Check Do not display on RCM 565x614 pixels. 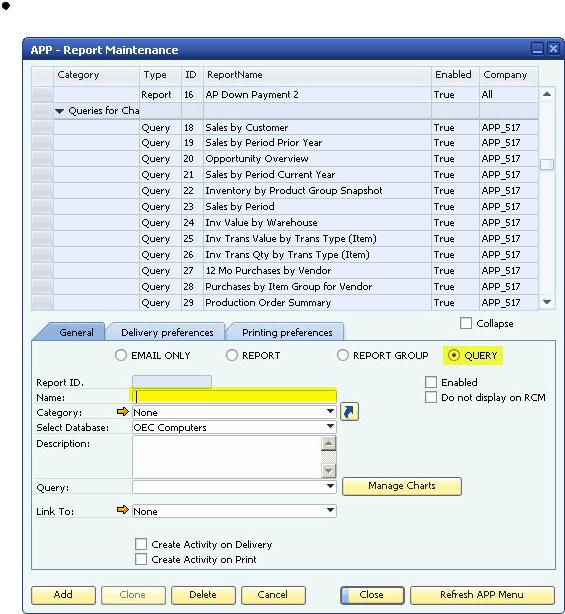431,397
